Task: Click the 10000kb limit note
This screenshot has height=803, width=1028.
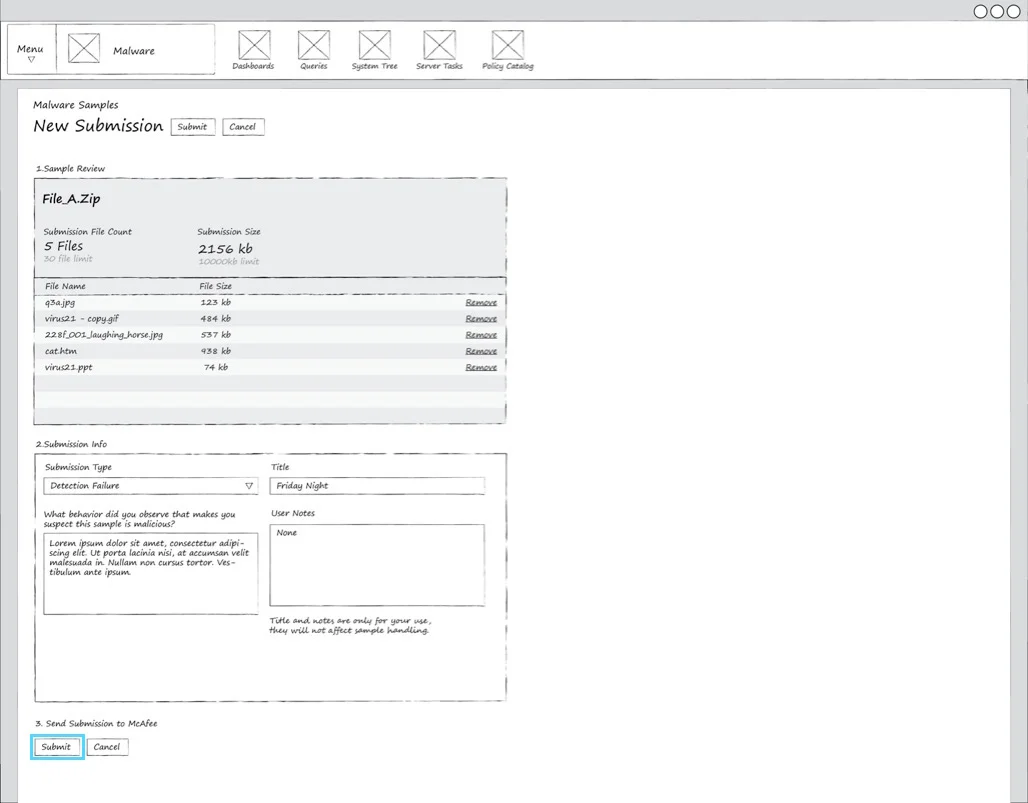Action: coord(229,262)
